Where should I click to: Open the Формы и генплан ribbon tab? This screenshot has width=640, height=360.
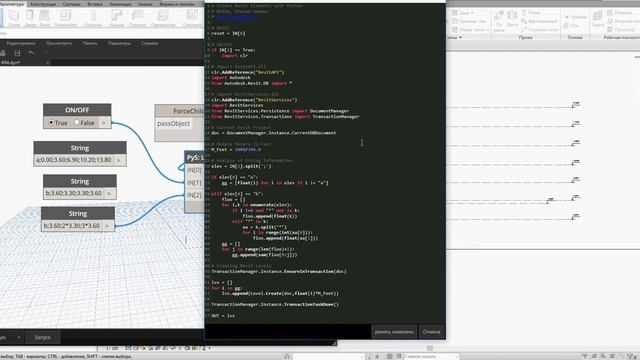click(x=177, y=4)
